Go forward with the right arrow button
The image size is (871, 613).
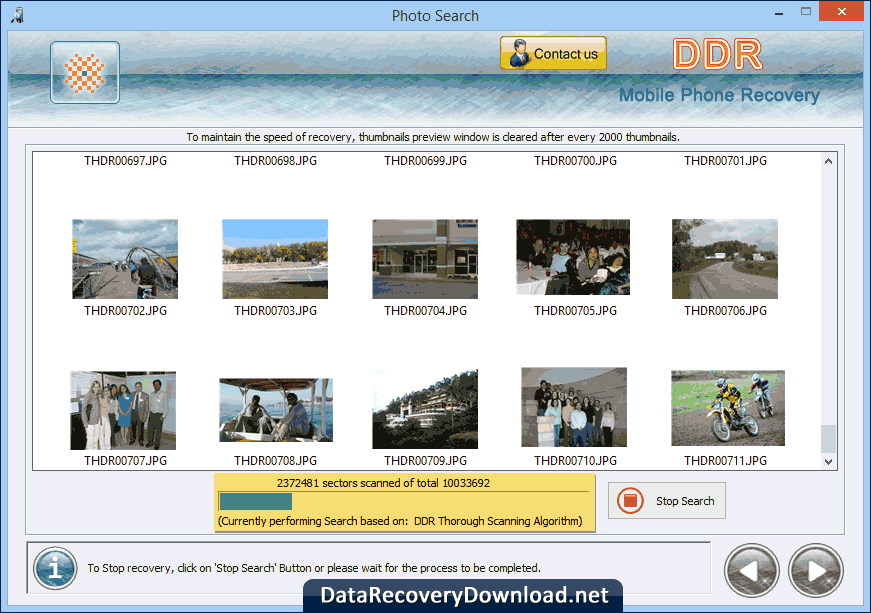(x=815, y=570)
